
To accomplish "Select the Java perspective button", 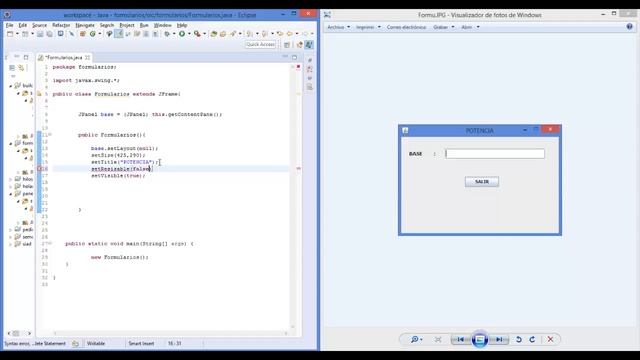I will click(309, 44).
